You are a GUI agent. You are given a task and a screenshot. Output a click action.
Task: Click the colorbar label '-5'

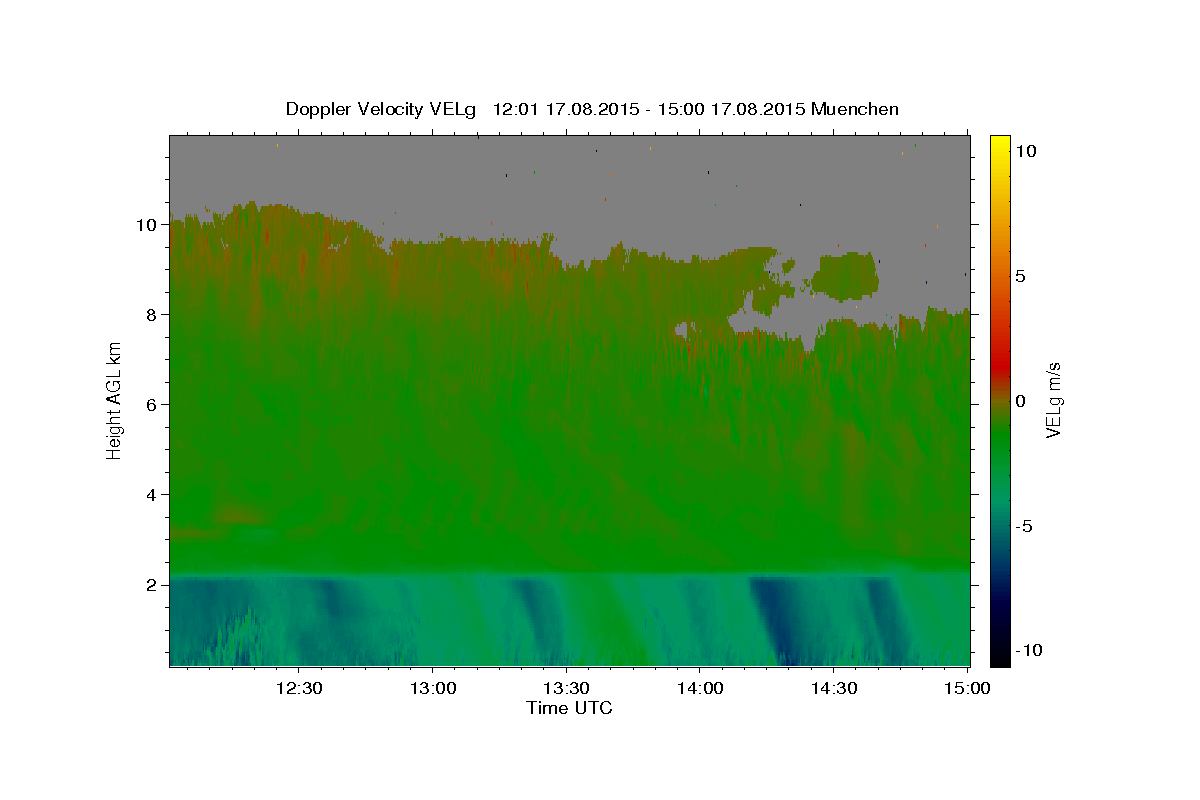(x=1023, y=526)
